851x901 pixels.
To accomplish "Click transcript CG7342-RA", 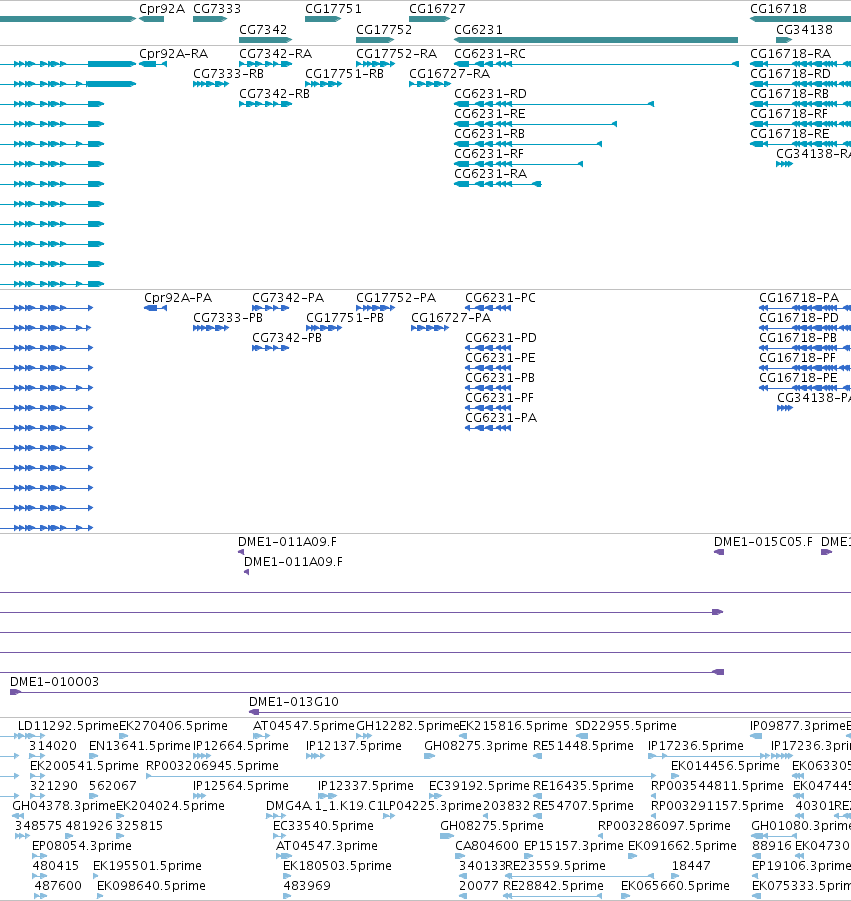I will [275, 53].
